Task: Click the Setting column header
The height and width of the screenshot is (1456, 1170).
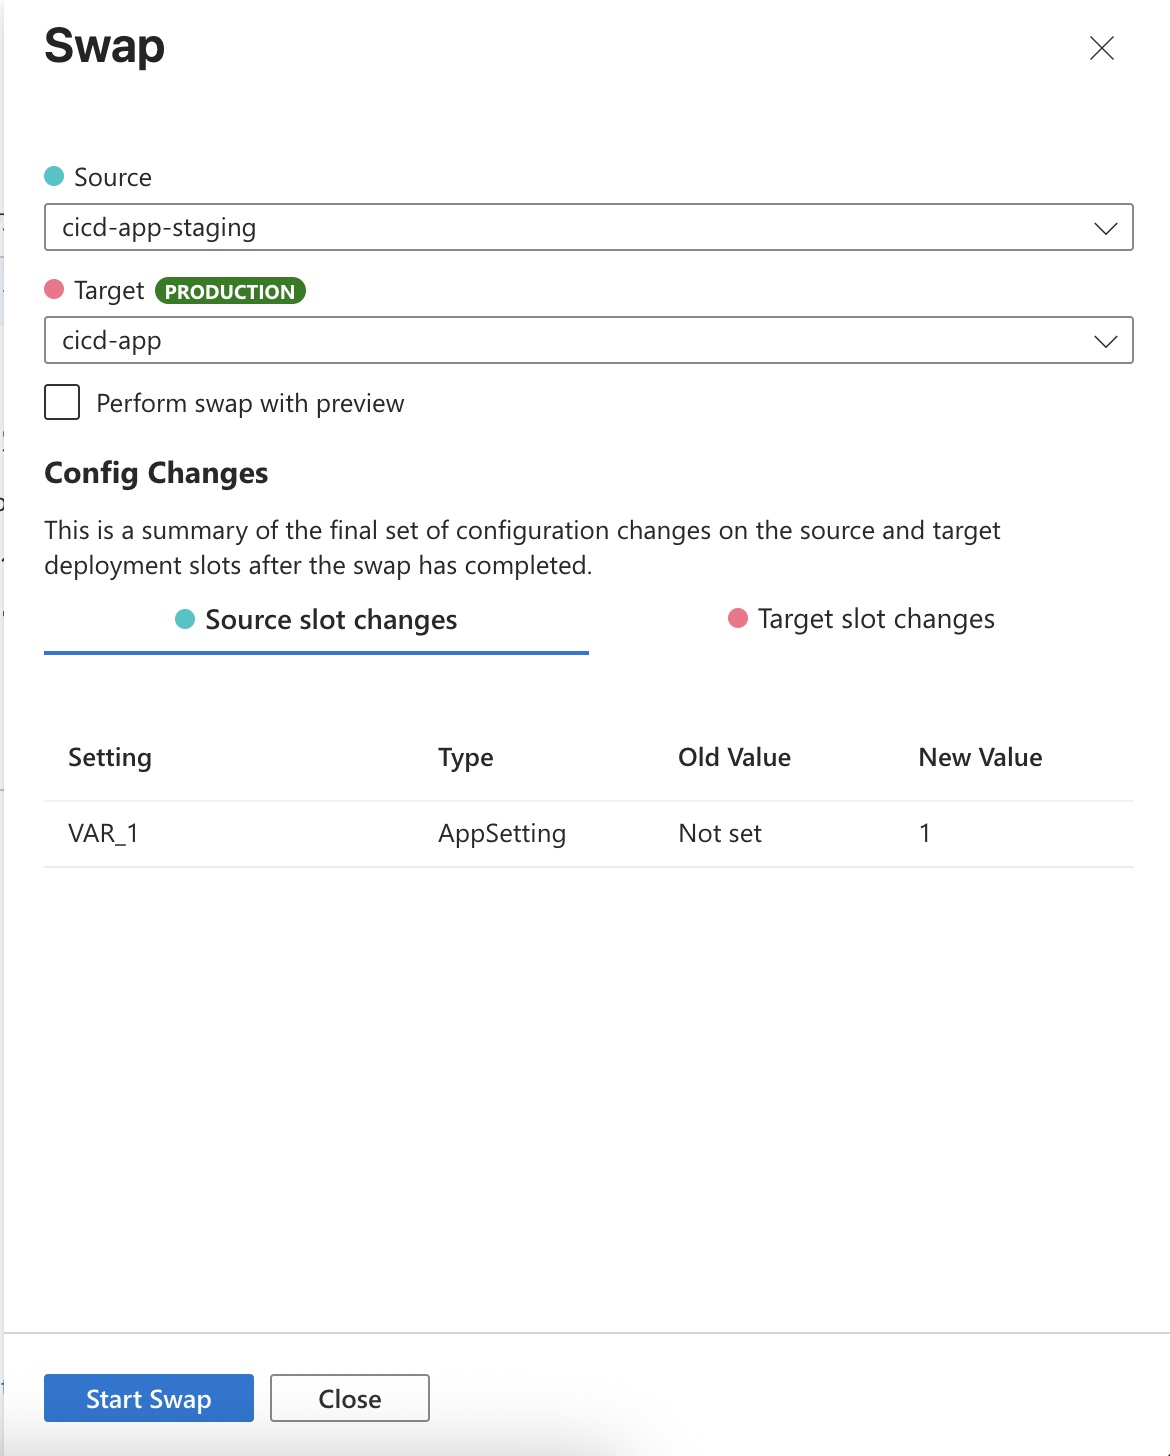Action: tap(110, 758)
